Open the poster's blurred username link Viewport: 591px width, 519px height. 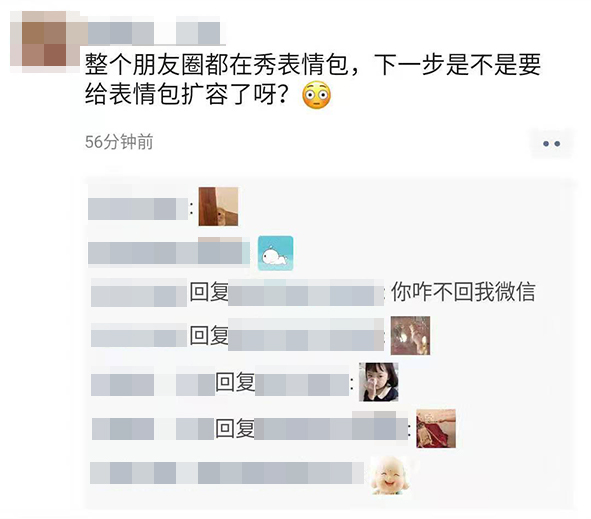(154, 34)
